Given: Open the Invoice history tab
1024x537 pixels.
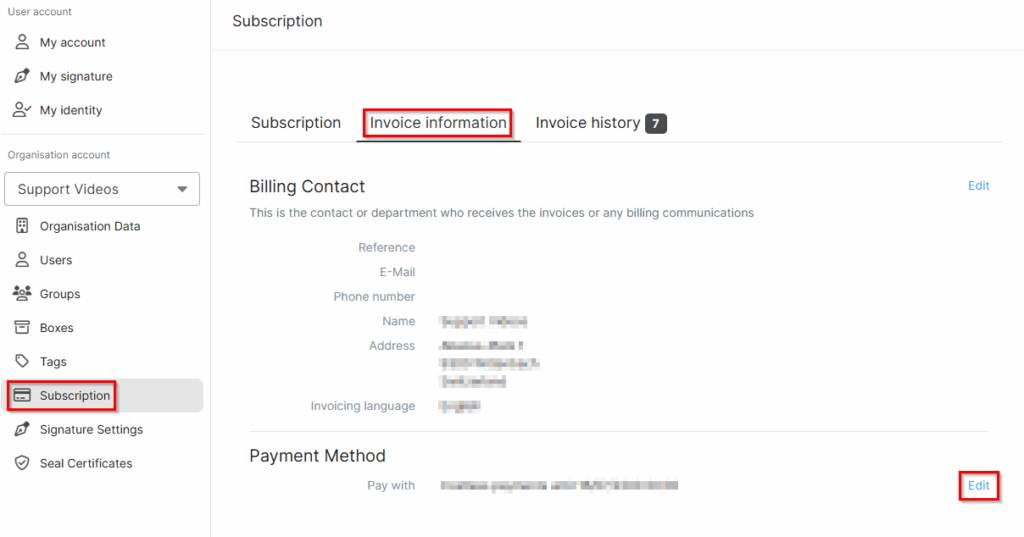Looking at the screenshot, I should (588, 123).
